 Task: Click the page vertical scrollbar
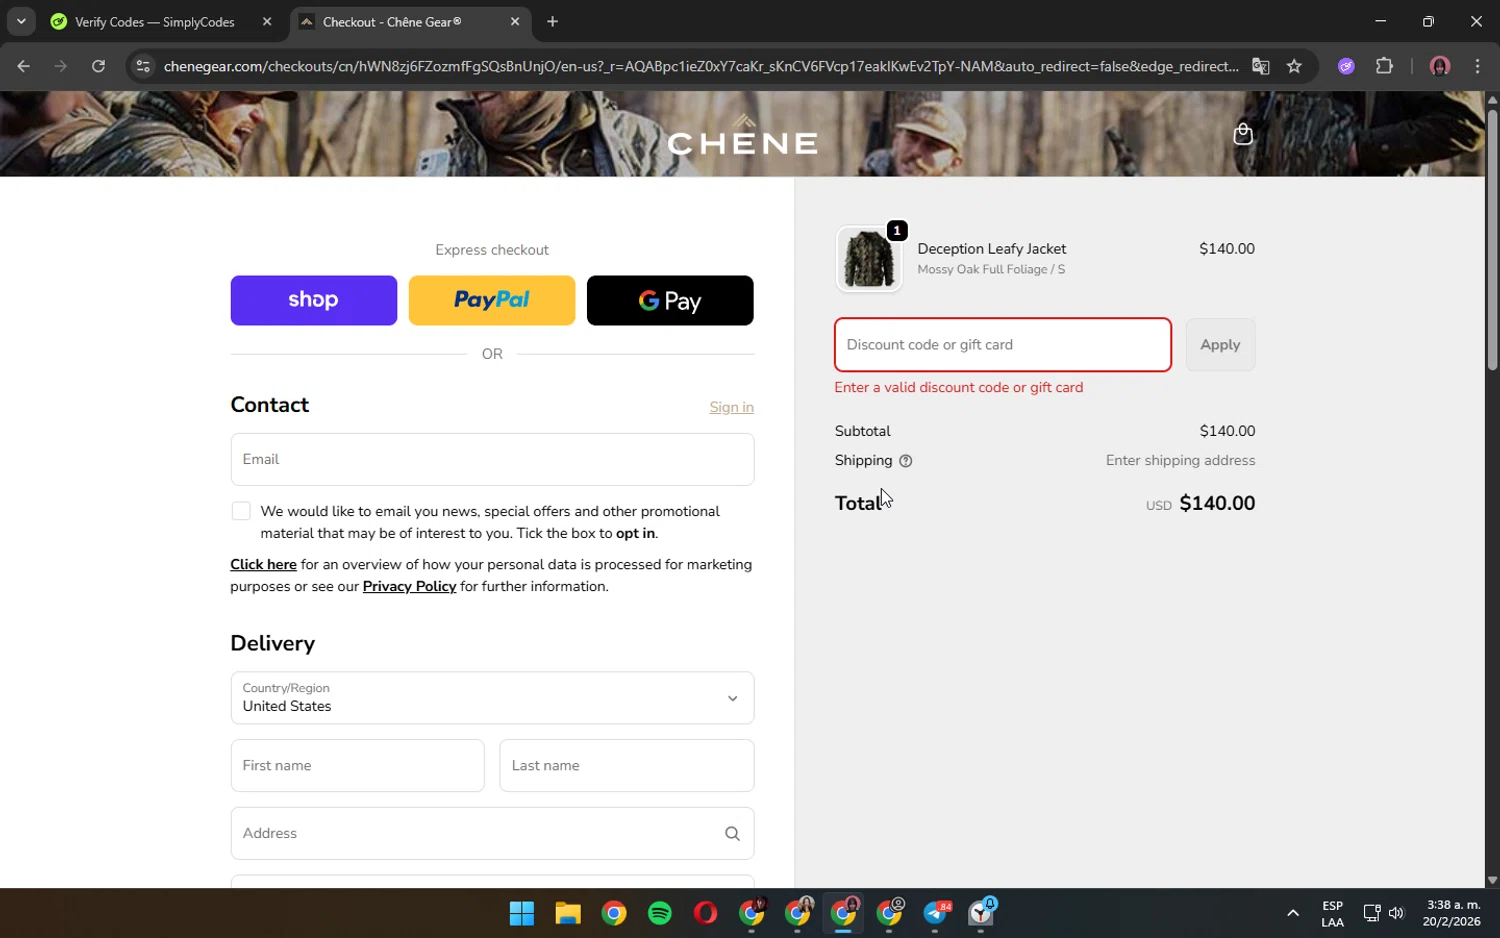tap(1492, 240)
